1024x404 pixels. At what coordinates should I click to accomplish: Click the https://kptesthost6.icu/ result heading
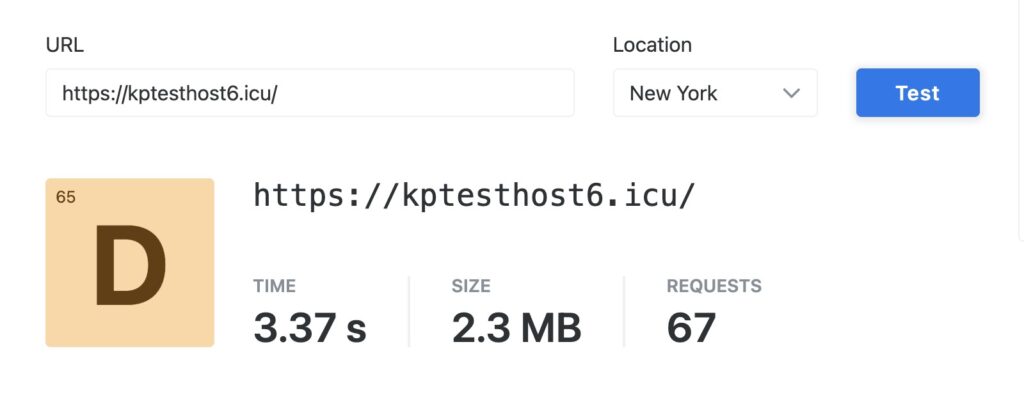point(473,195)
